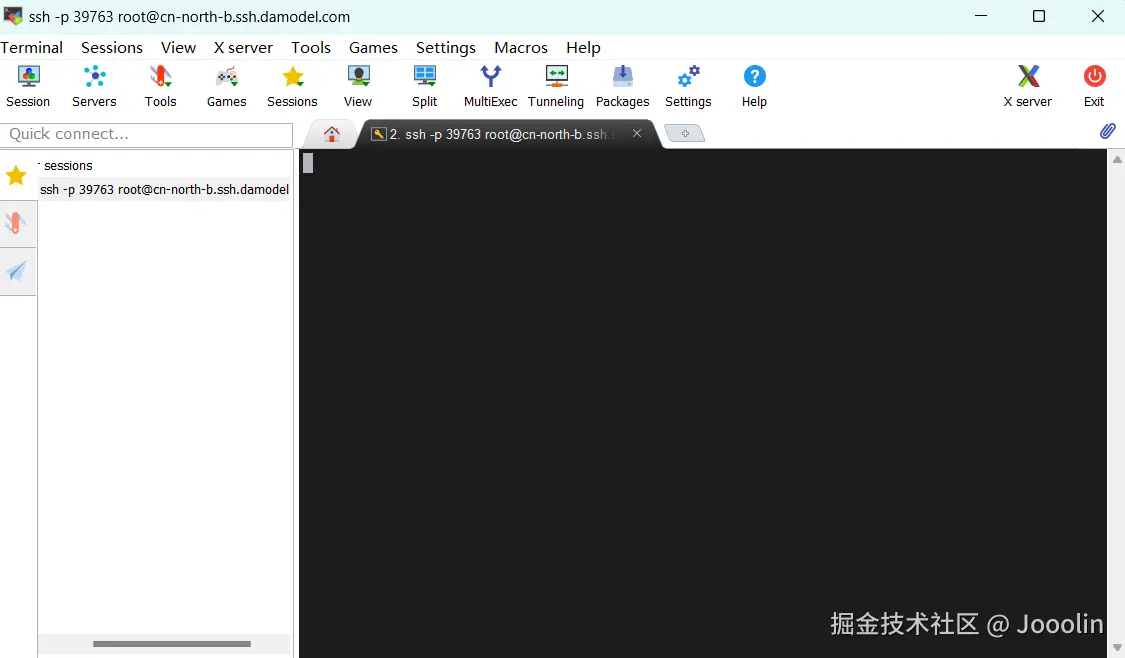This screenshot has height=658, width=1125.
Task: Click the Quick connect field
Action: 146,134
